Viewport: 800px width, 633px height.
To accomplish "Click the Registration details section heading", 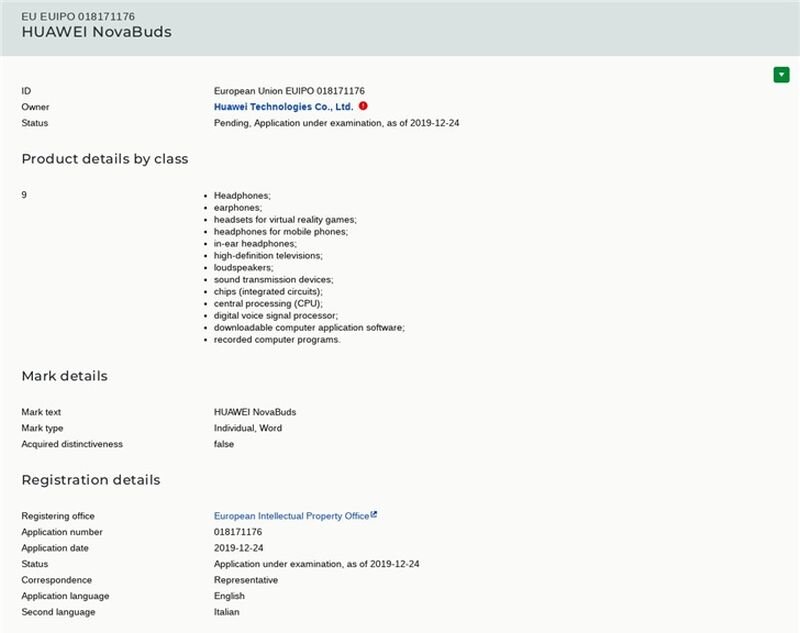I will point(91,480).
